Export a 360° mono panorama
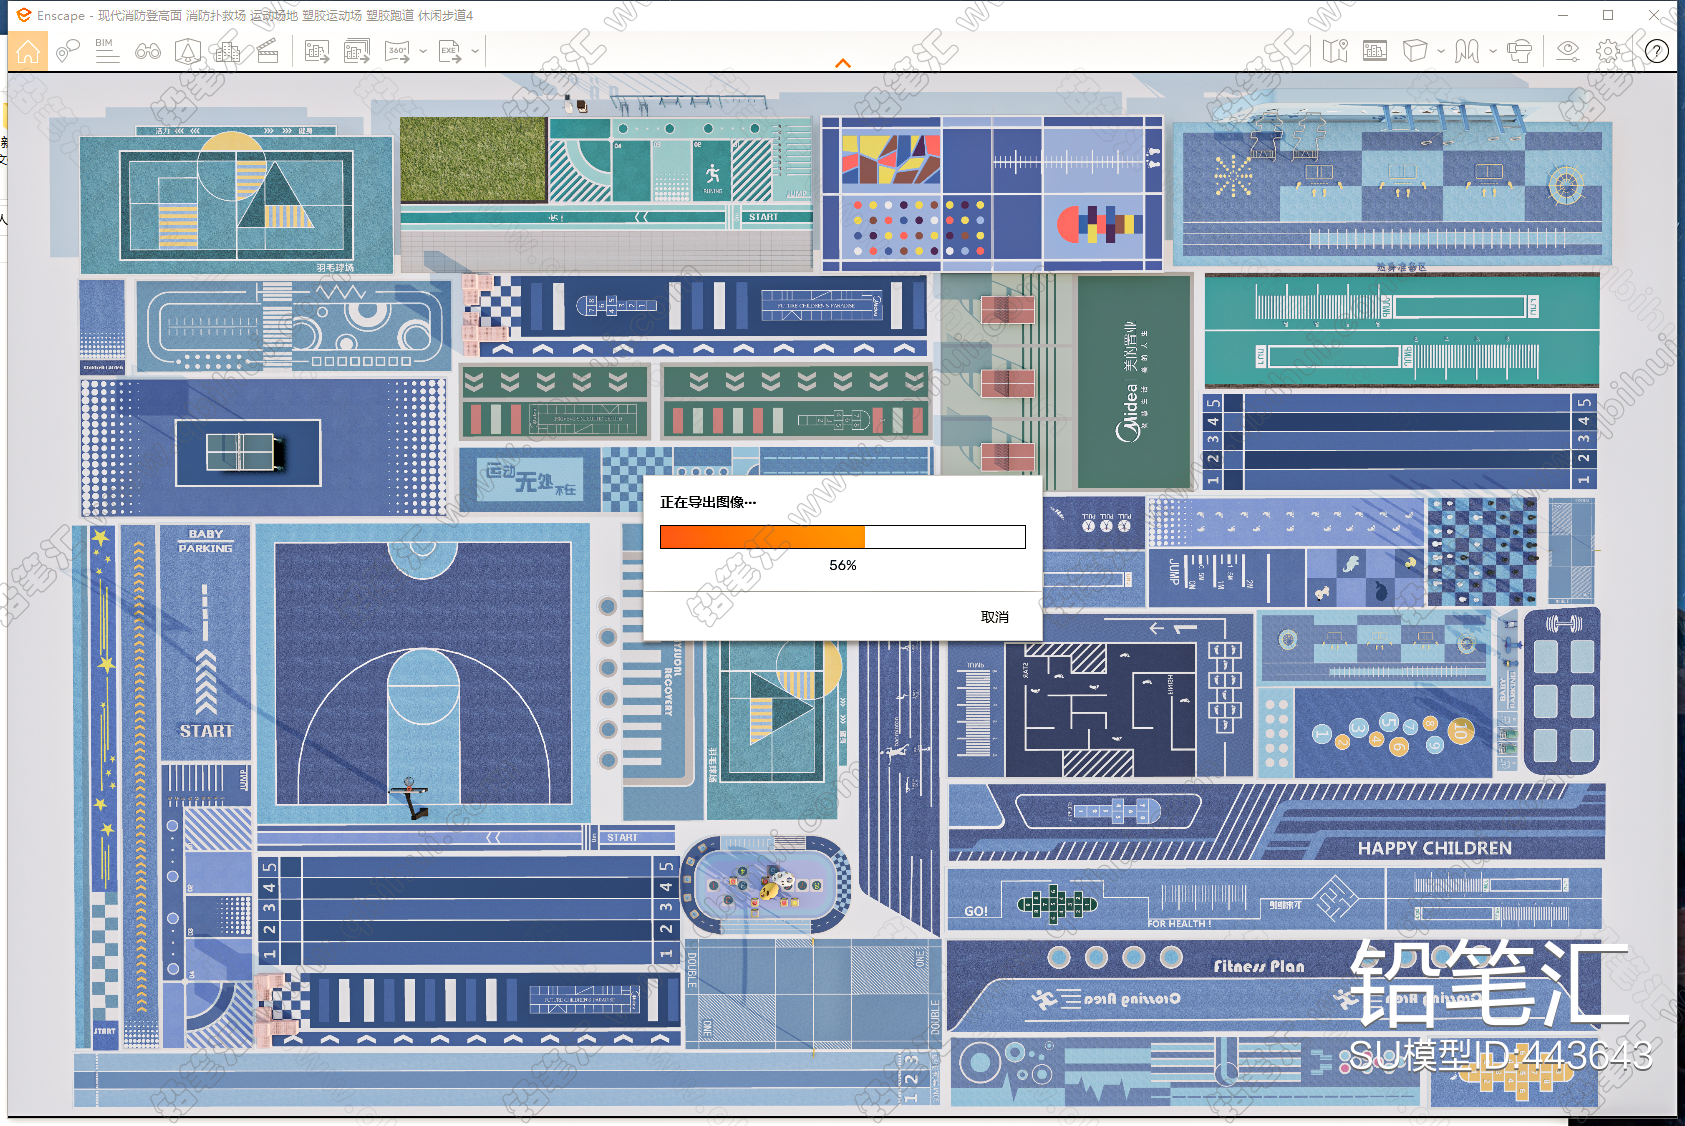 click(398, 51)
